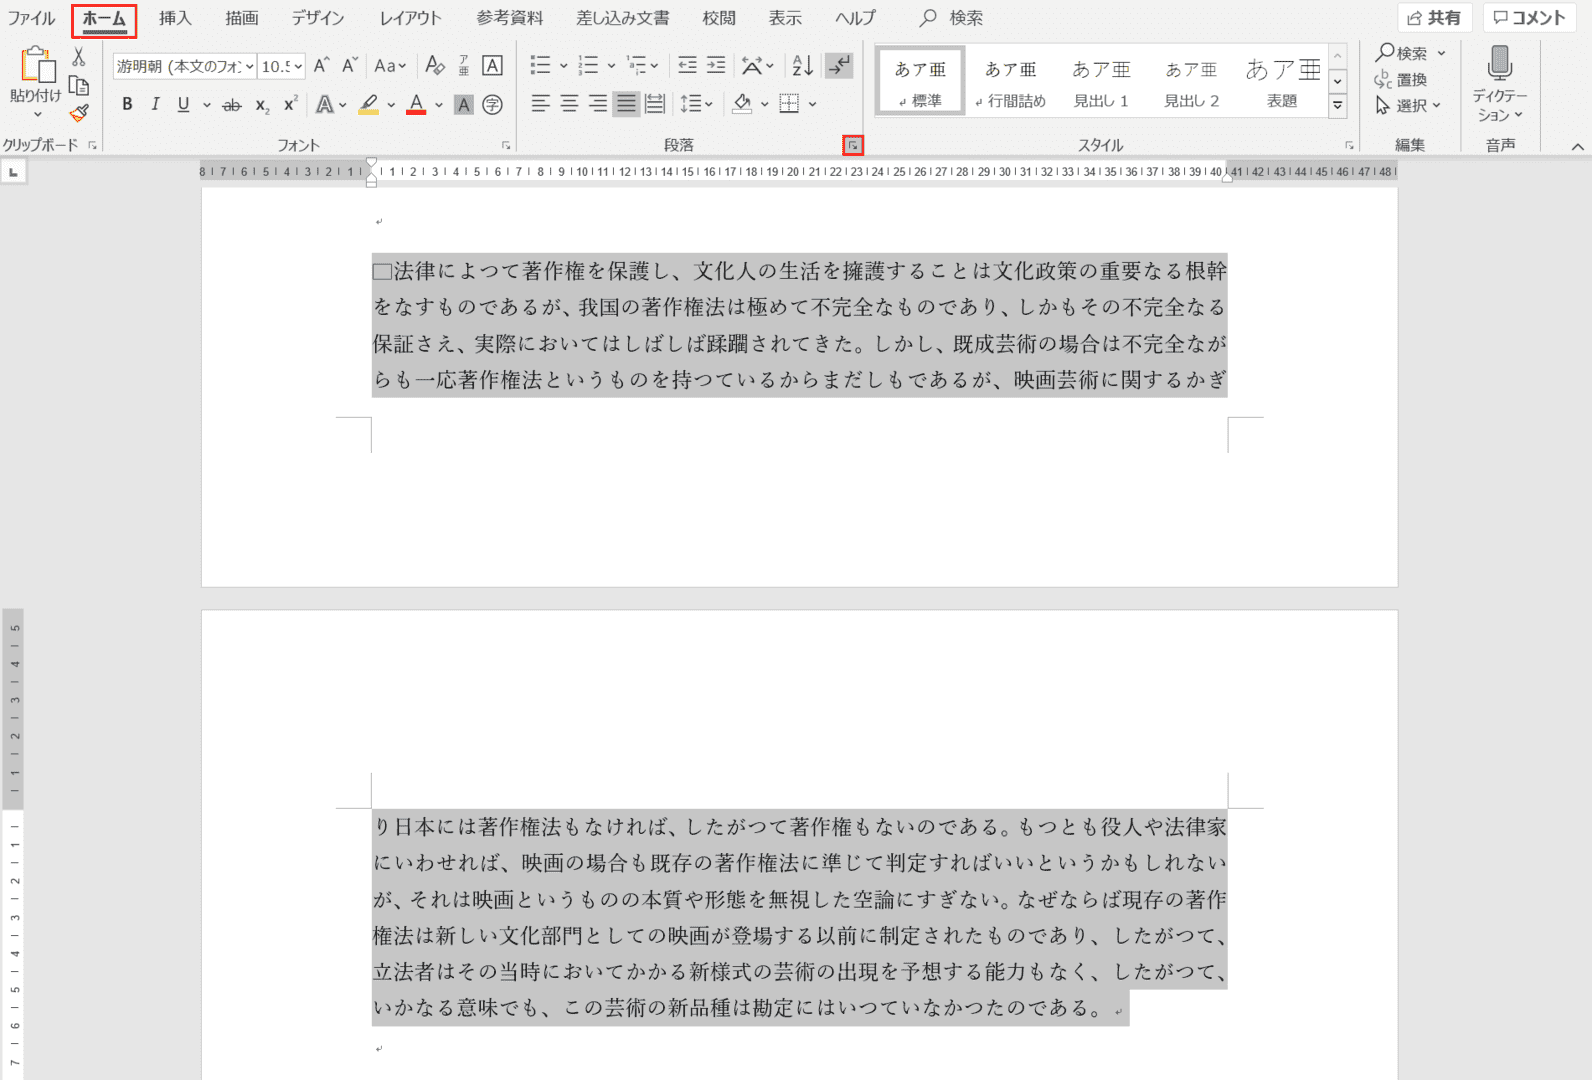Image resolution: width=1592 pixels, height=1080 pixels.
Task: Toggle center alignment
Action: 569,104
